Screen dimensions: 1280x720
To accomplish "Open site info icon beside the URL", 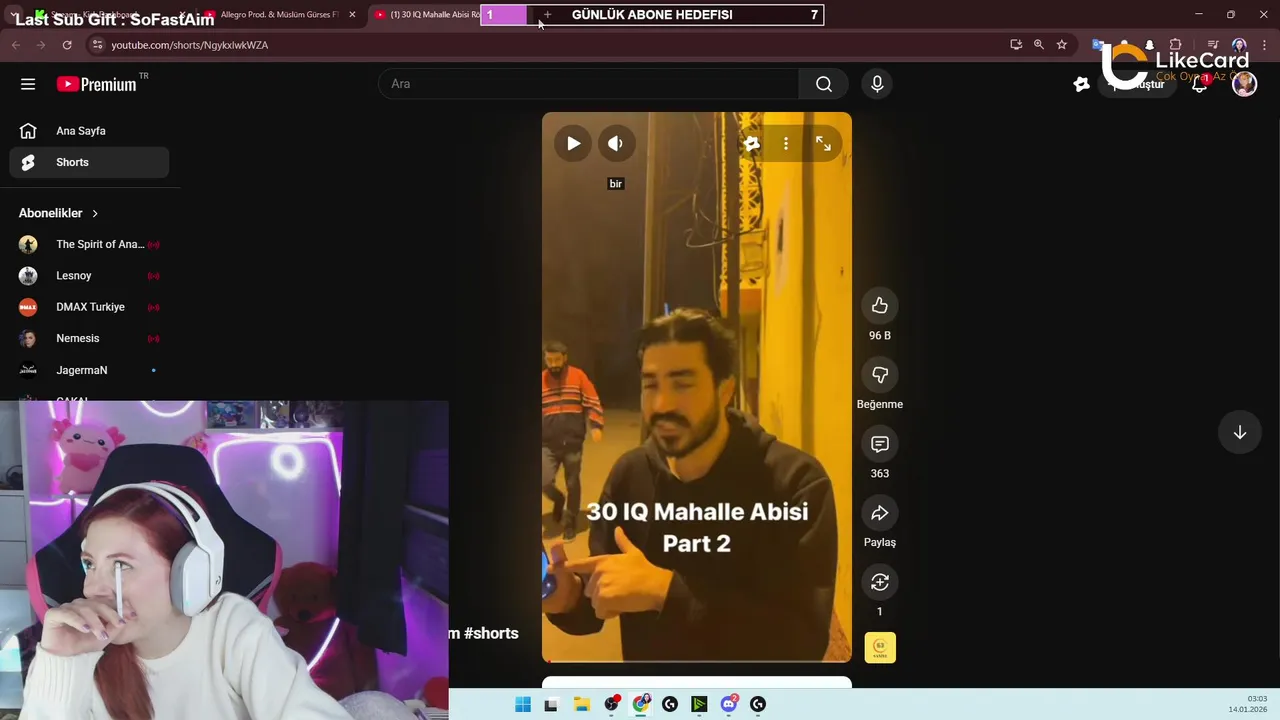I will pyautogui.click(x=97, y=45).
